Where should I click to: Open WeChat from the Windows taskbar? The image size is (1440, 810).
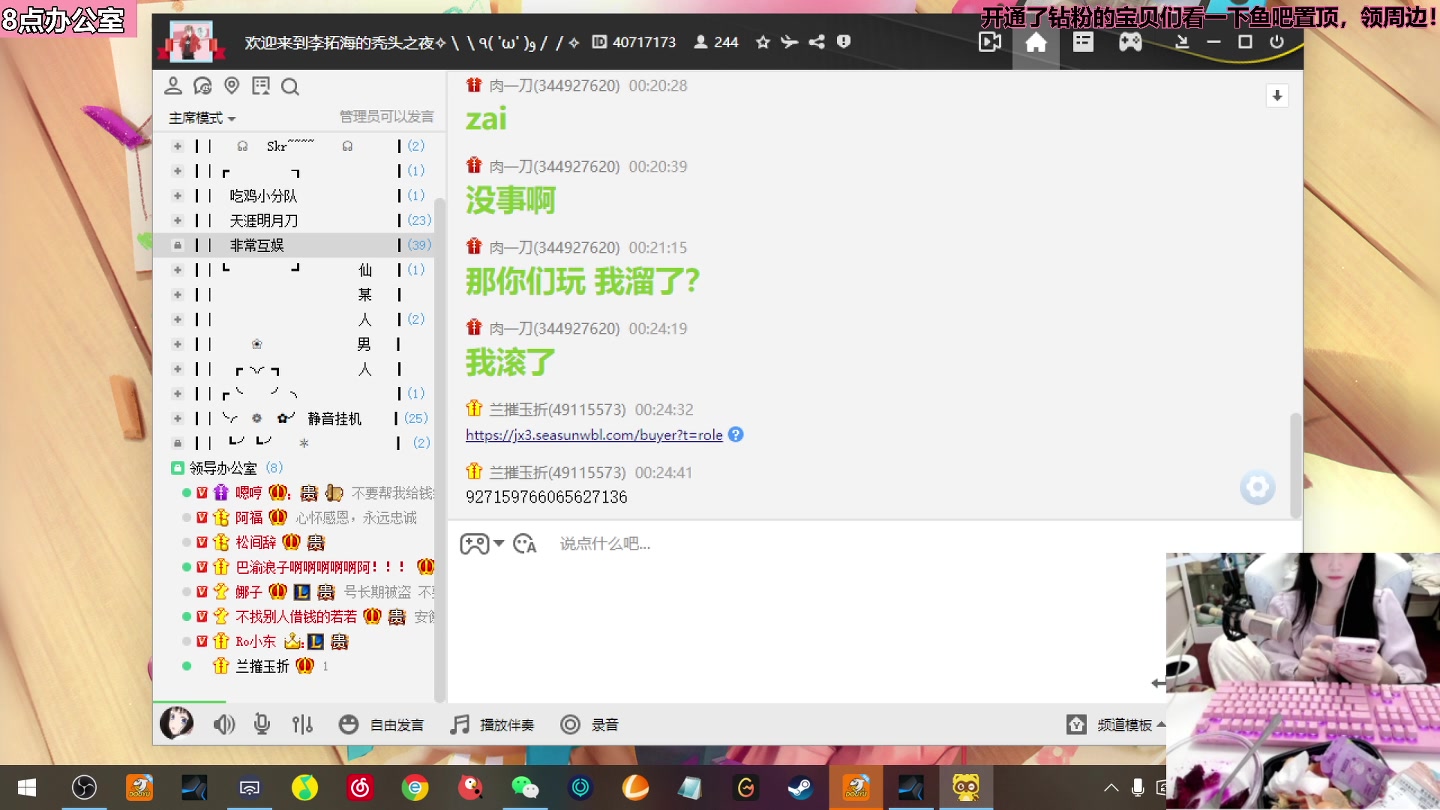pyautogui.click(x=525, y=787)
